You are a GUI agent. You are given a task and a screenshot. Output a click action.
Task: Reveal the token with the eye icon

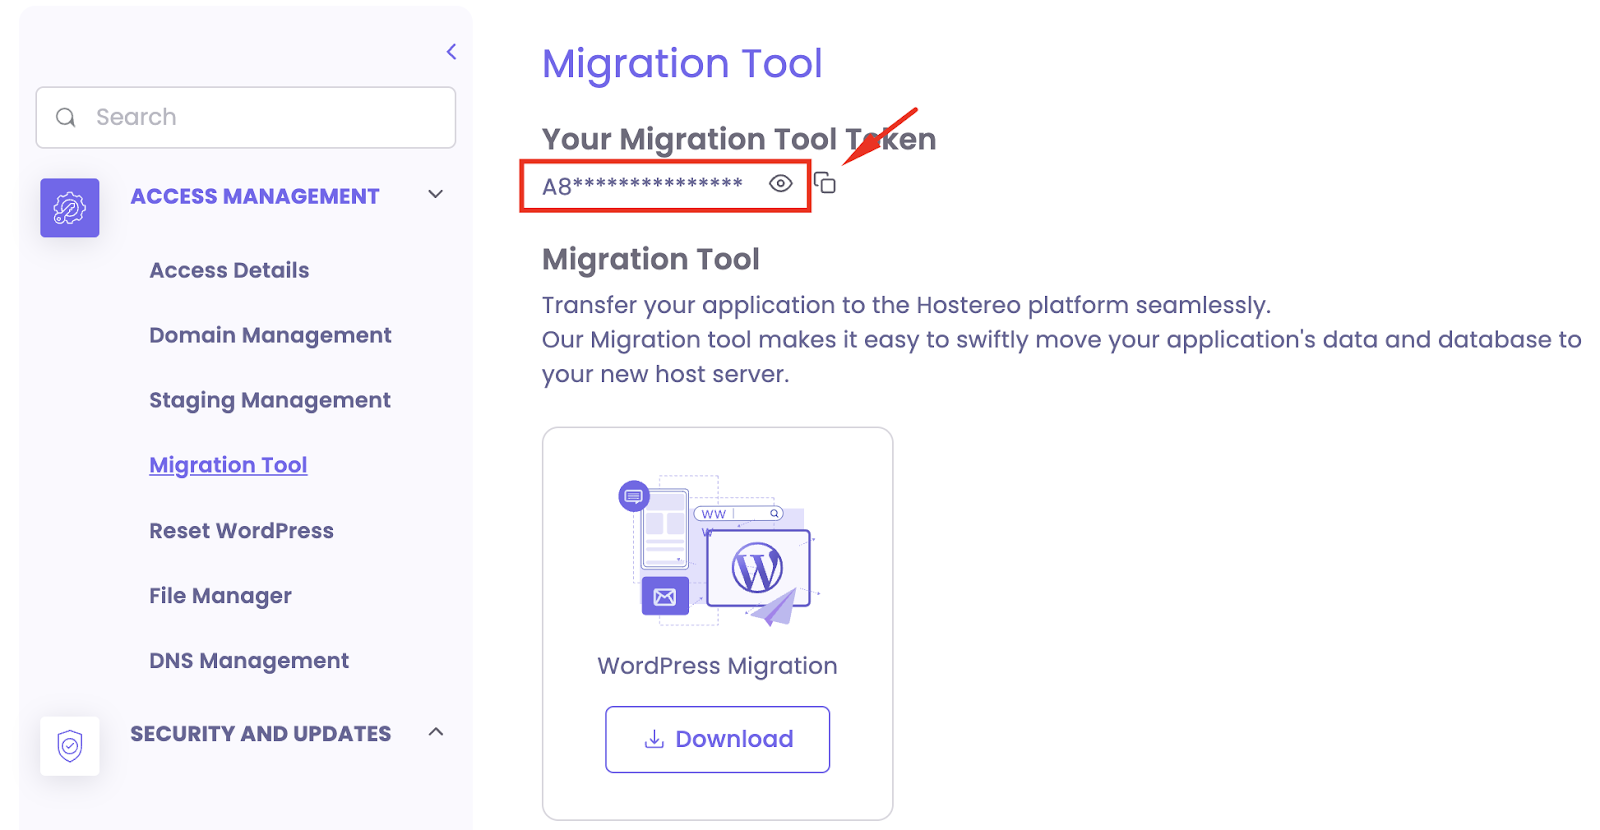tap(781, 184)
